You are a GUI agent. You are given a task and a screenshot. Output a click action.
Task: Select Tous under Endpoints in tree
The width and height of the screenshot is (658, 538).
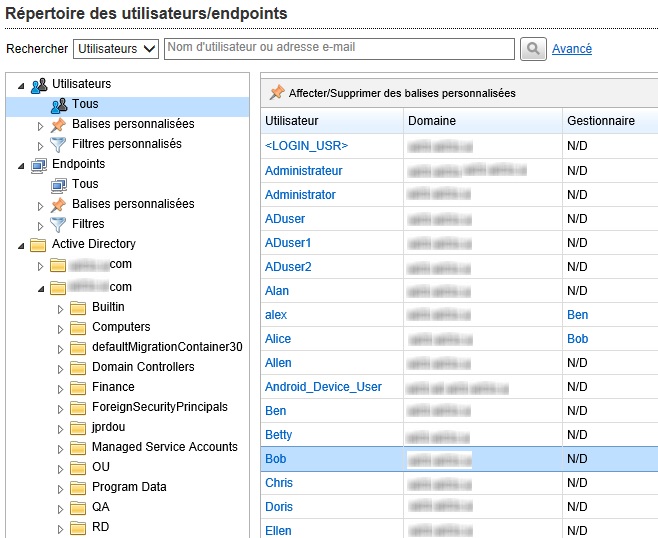(85, 184)
